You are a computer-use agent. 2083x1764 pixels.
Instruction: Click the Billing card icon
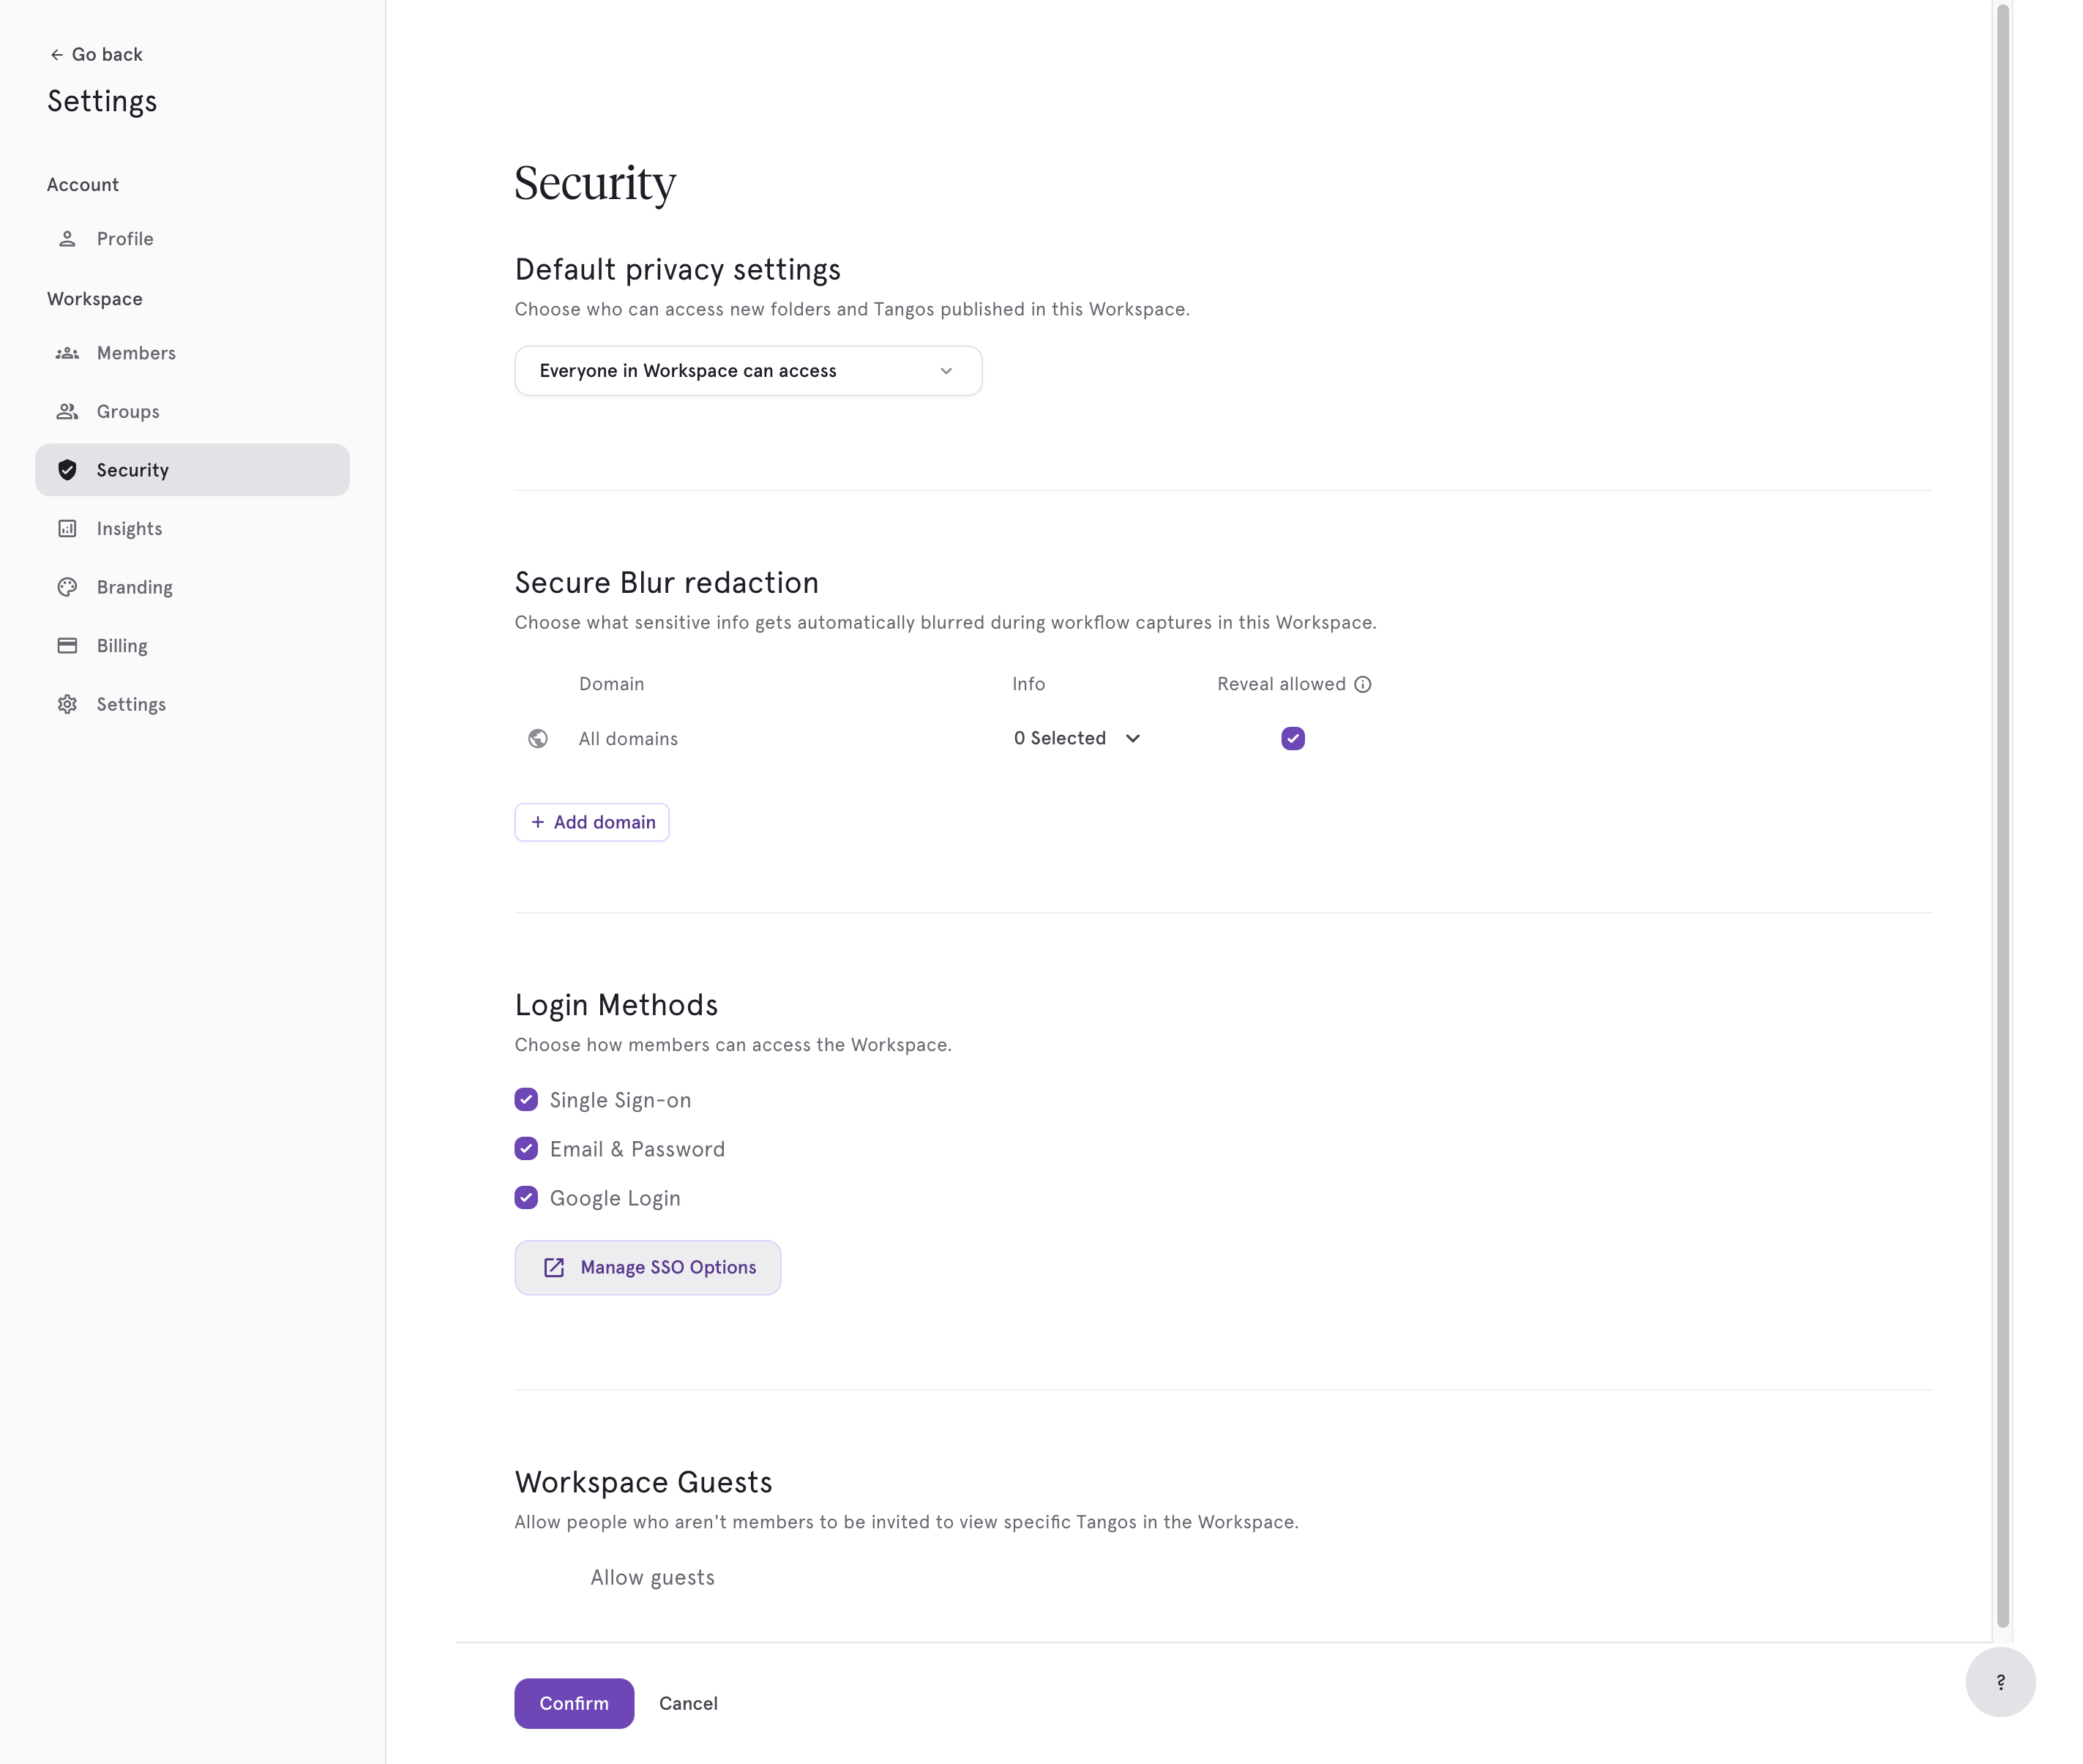(67, 646)
